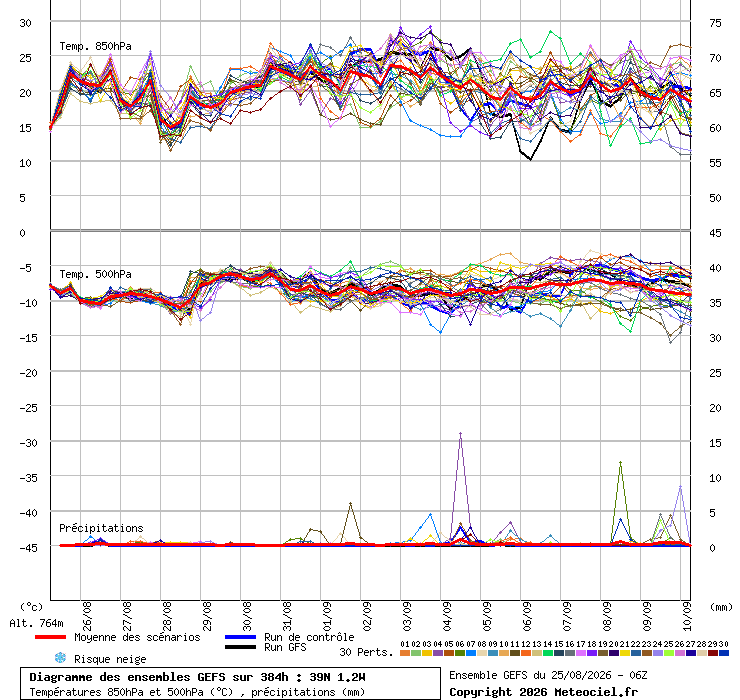Screen dimensions: 740x700
Task: Click the 'Temp. 850hPa' chart label
Action: (x=95, y=46)
